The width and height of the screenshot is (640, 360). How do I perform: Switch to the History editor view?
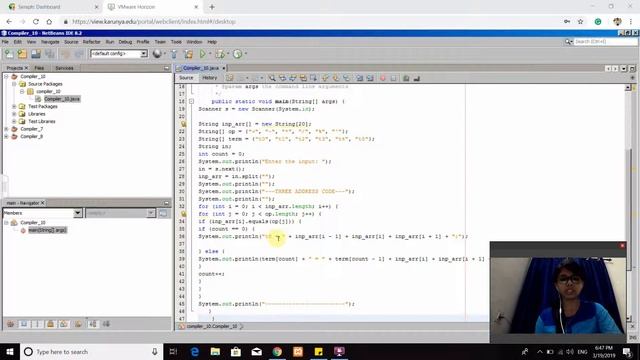point(210,78)
